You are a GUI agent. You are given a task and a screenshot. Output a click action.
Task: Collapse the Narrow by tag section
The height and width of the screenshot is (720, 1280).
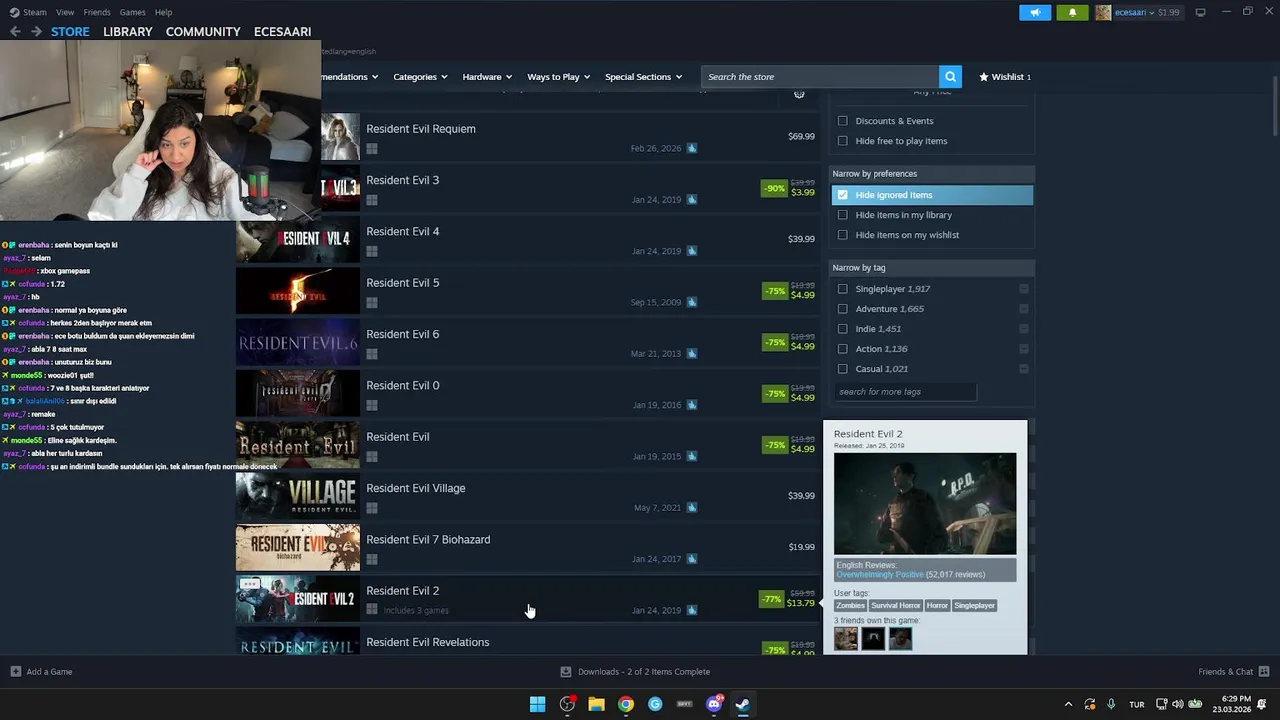coord(932,268)
